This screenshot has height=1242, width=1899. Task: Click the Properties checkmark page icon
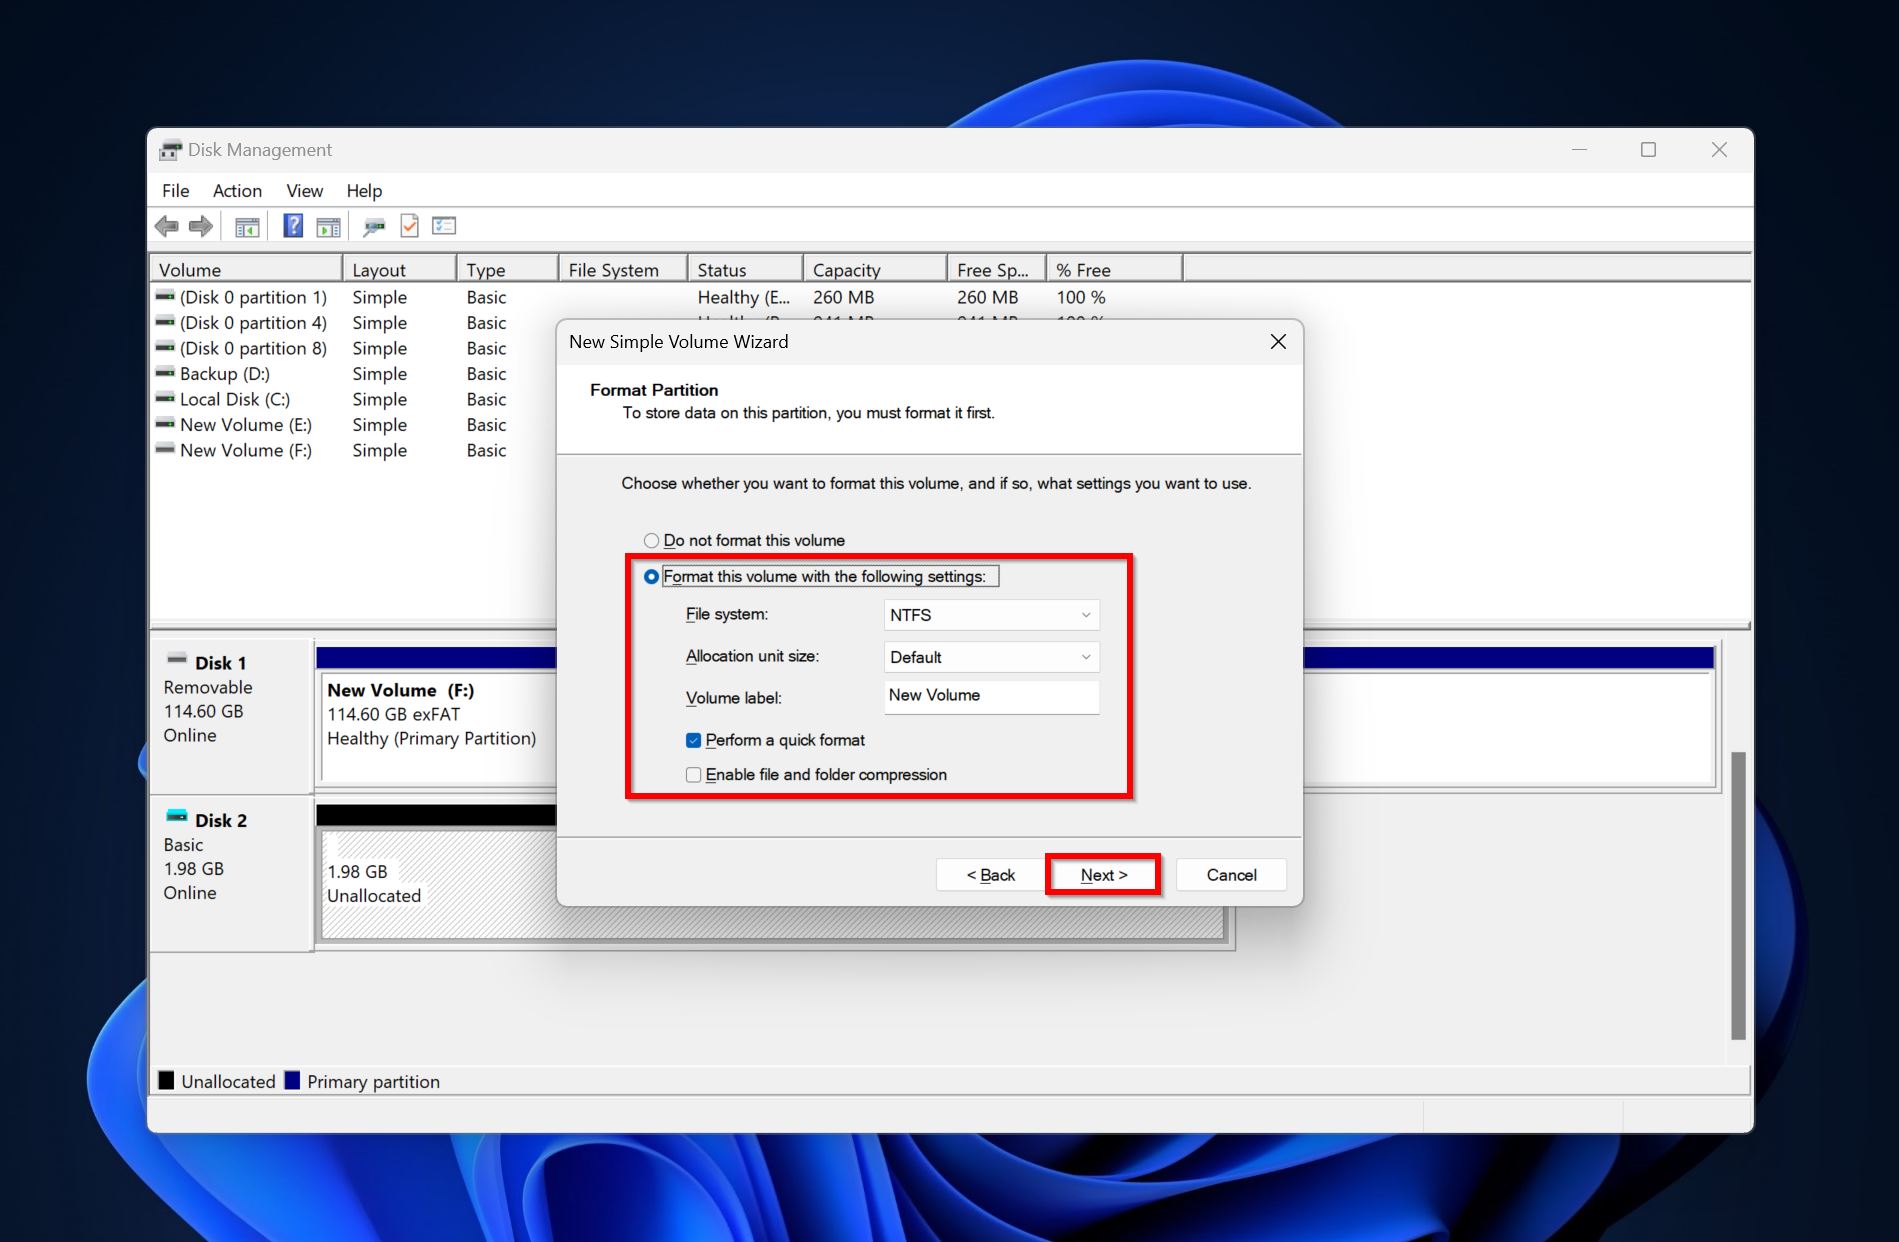409,226
